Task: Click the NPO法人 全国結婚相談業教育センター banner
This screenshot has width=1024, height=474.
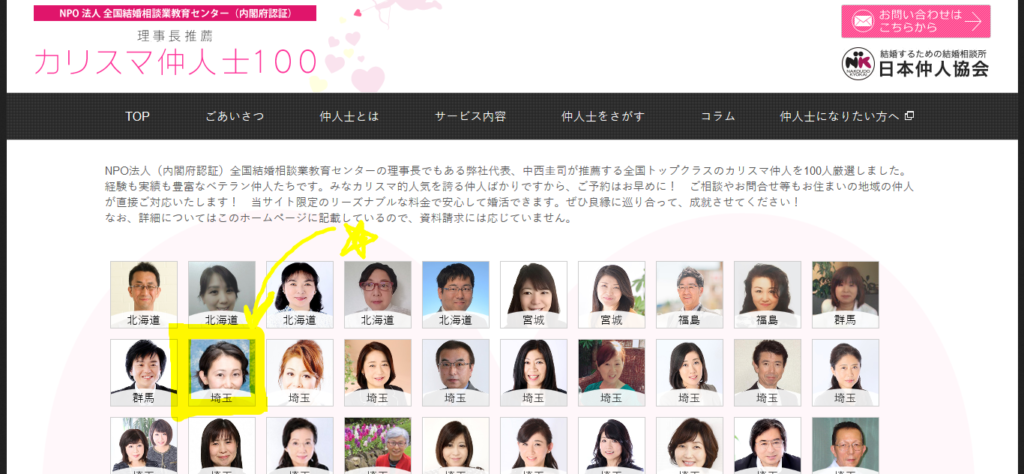Action: (175, 13)
